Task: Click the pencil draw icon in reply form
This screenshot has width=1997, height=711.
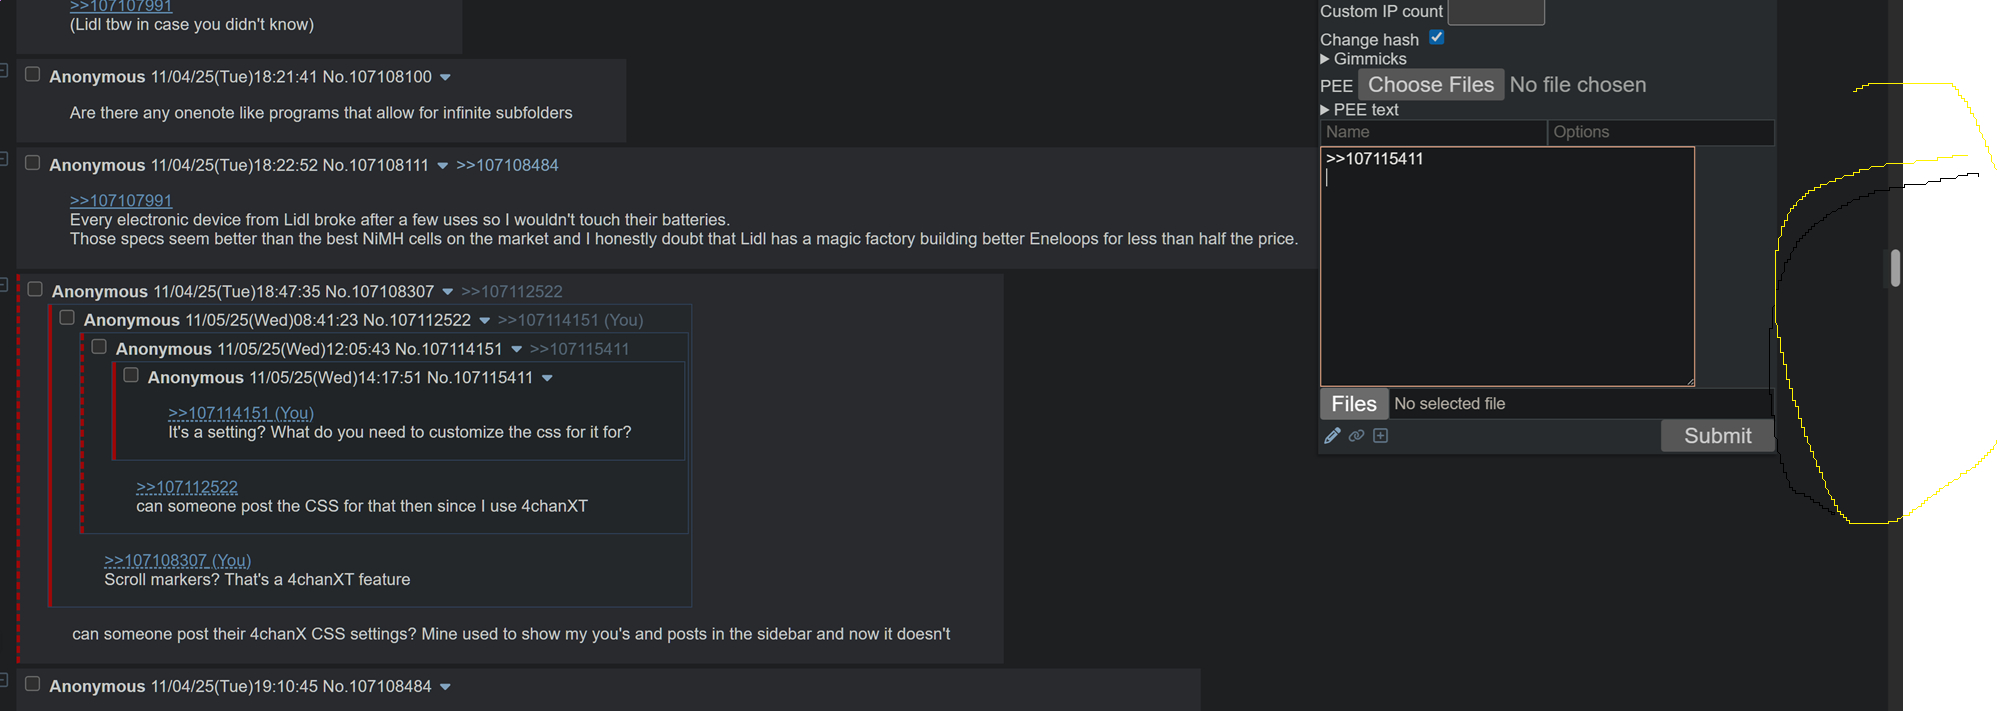Action: coord(1332,436)
